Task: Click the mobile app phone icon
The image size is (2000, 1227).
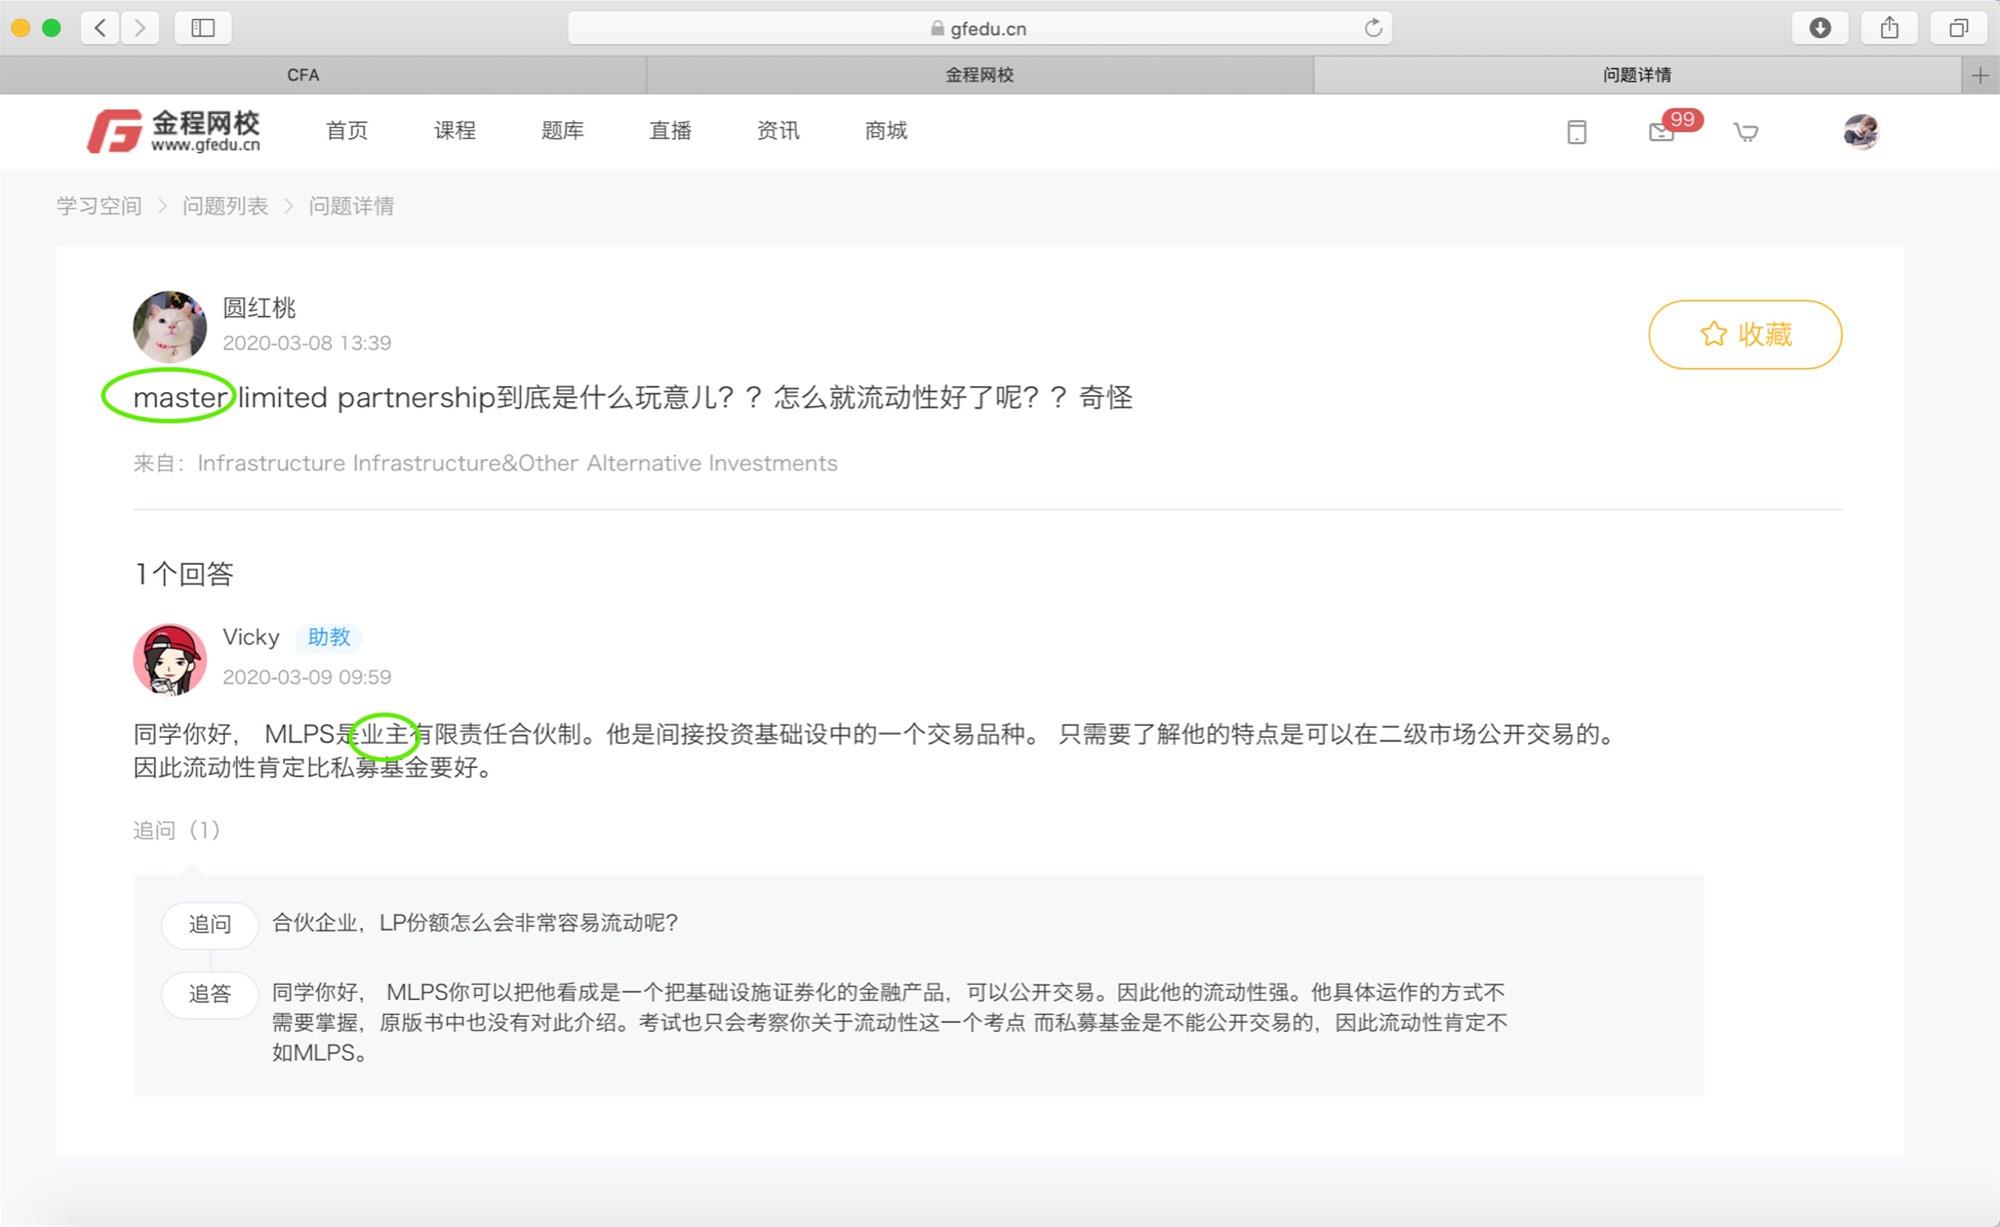Action: coord(1577,132)
